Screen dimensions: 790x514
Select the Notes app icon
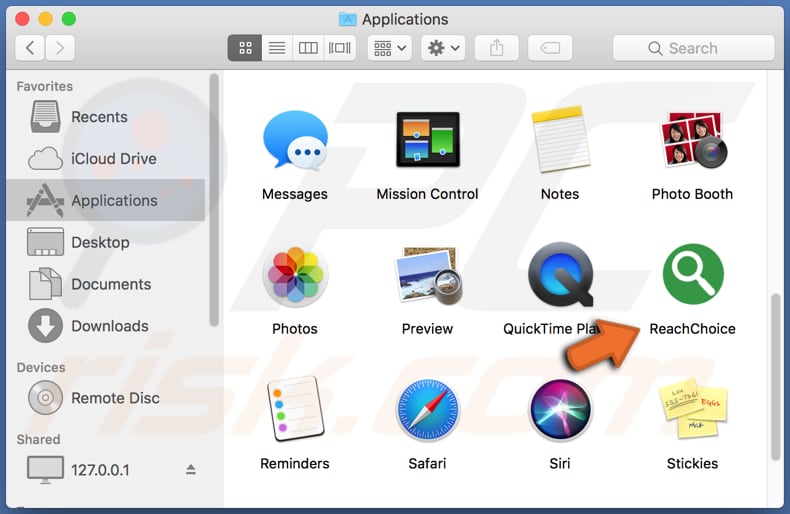(x=560, y=140)
